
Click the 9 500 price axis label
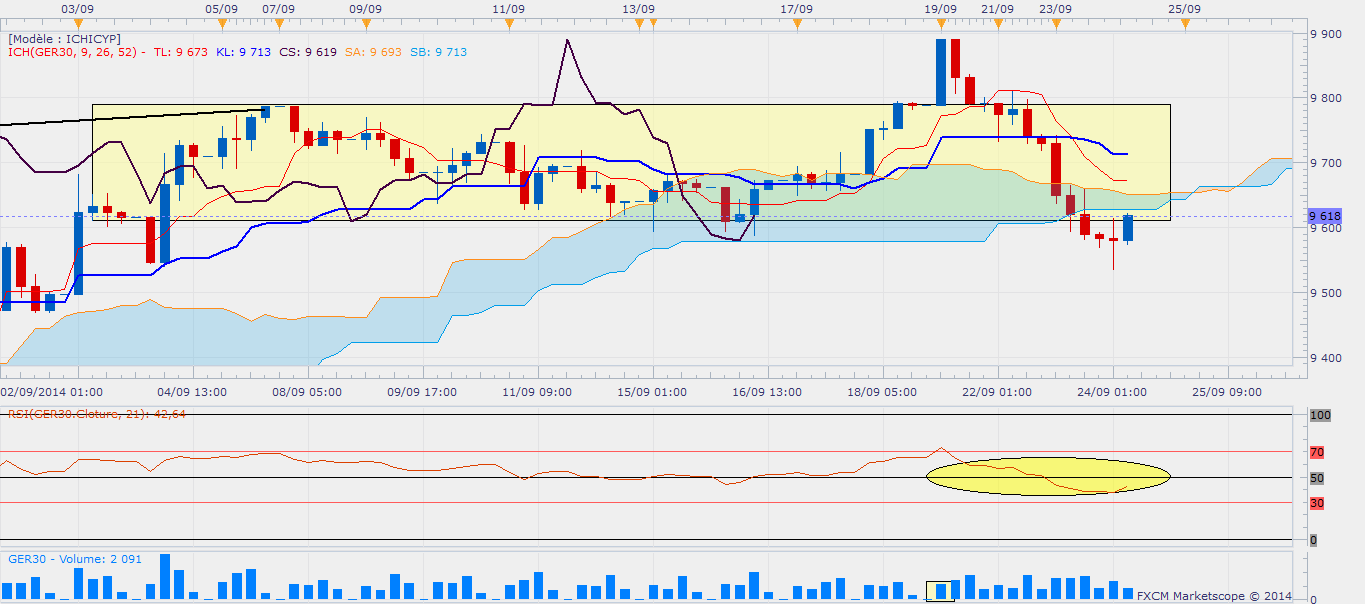1326,293
